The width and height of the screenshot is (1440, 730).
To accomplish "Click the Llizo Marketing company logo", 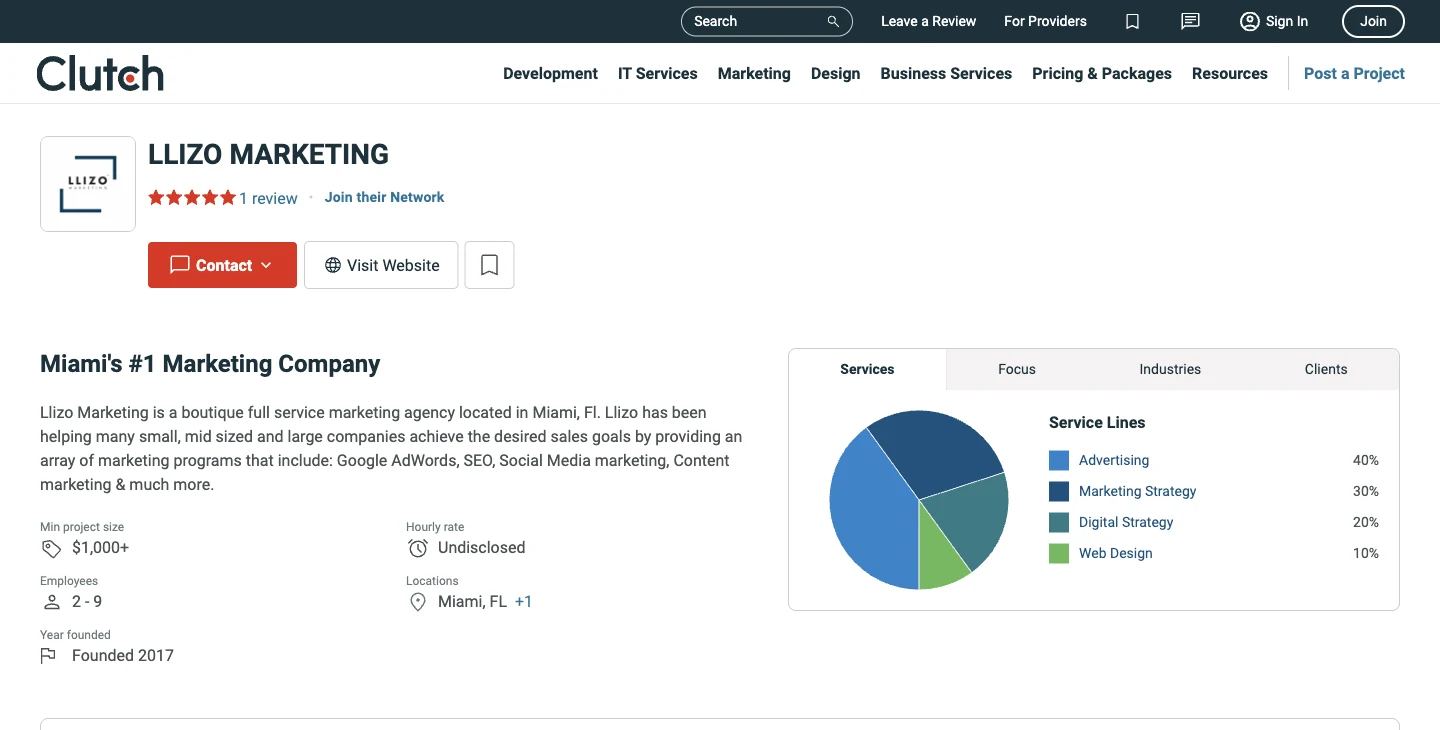I will pos(88,184).
